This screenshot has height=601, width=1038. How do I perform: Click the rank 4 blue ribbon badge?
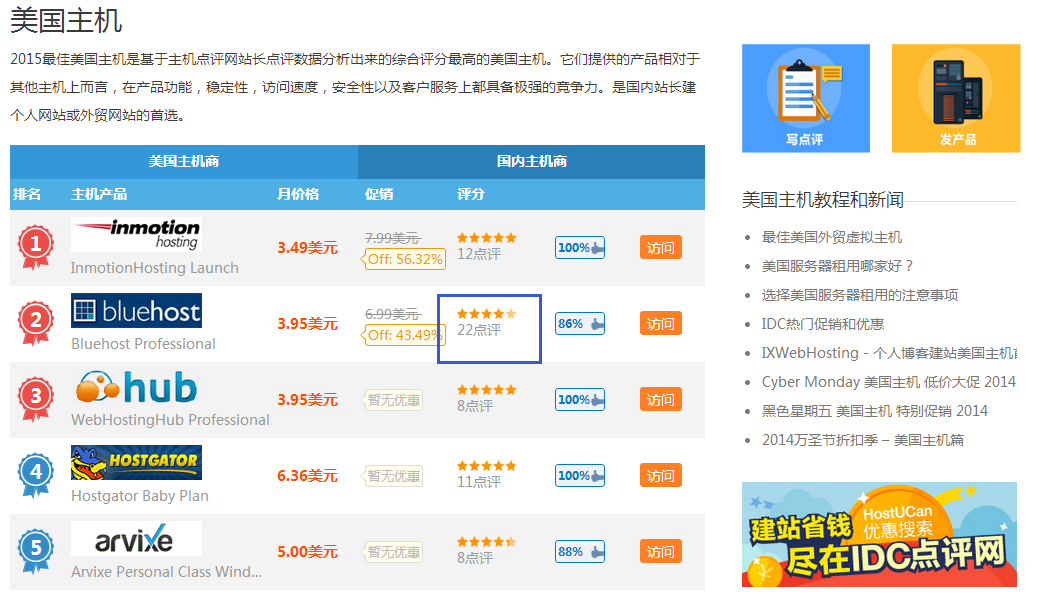[x=36, y=475]
